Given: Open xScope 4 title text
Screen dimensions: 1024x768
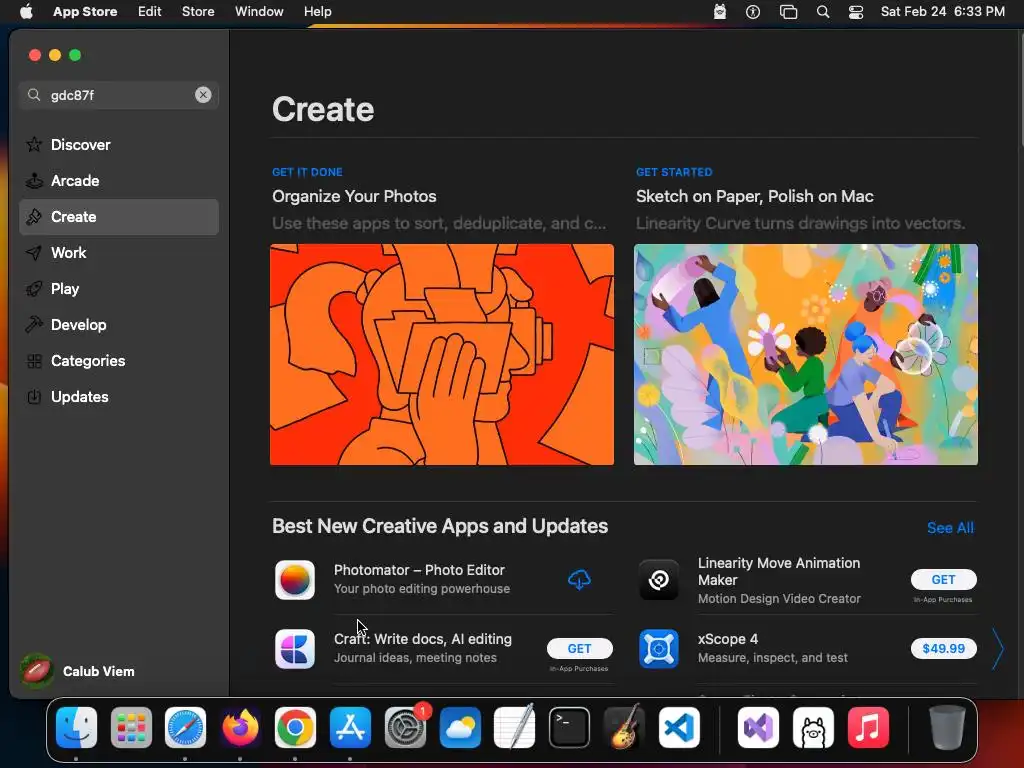Looking at the screenshot, I should [x=728, y=639].
